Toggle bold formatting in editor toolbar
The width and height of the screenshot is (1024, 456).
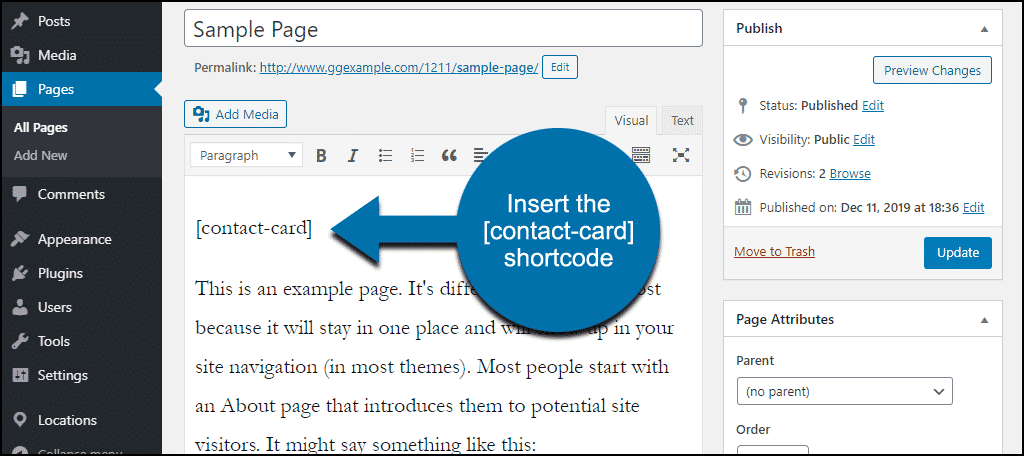point(321,155)
